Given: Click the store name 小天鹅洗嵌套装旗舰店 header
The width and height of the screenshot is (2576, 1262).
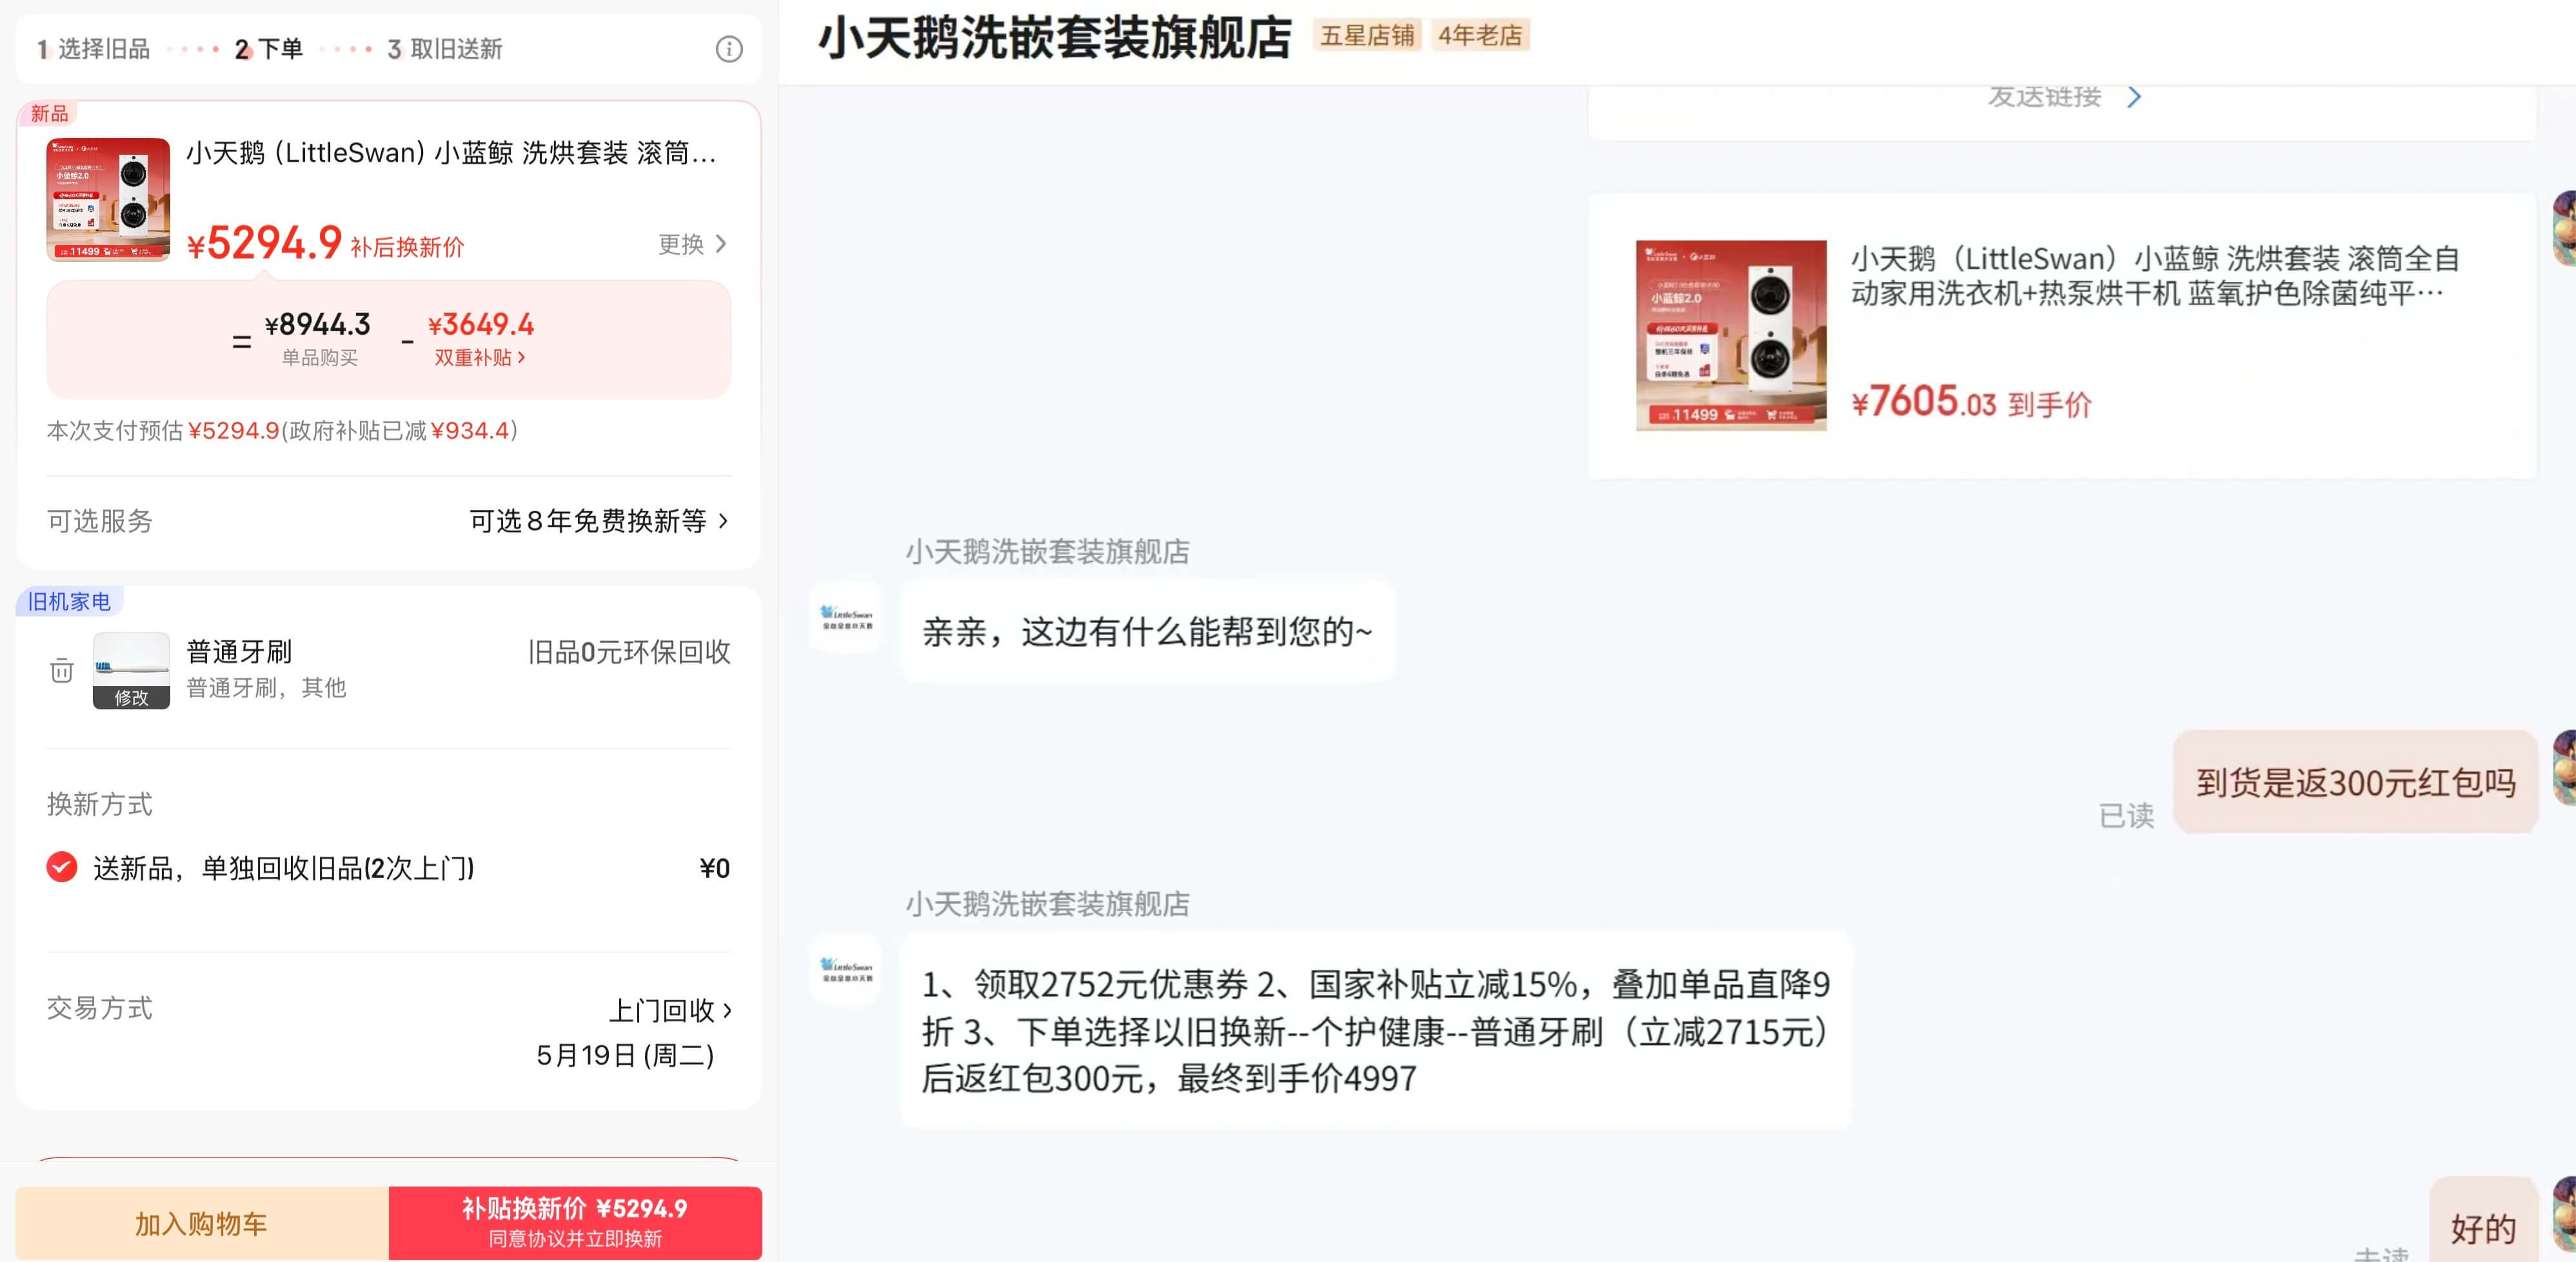Looking at the screenshot, I should click(x=1055, y=38).
